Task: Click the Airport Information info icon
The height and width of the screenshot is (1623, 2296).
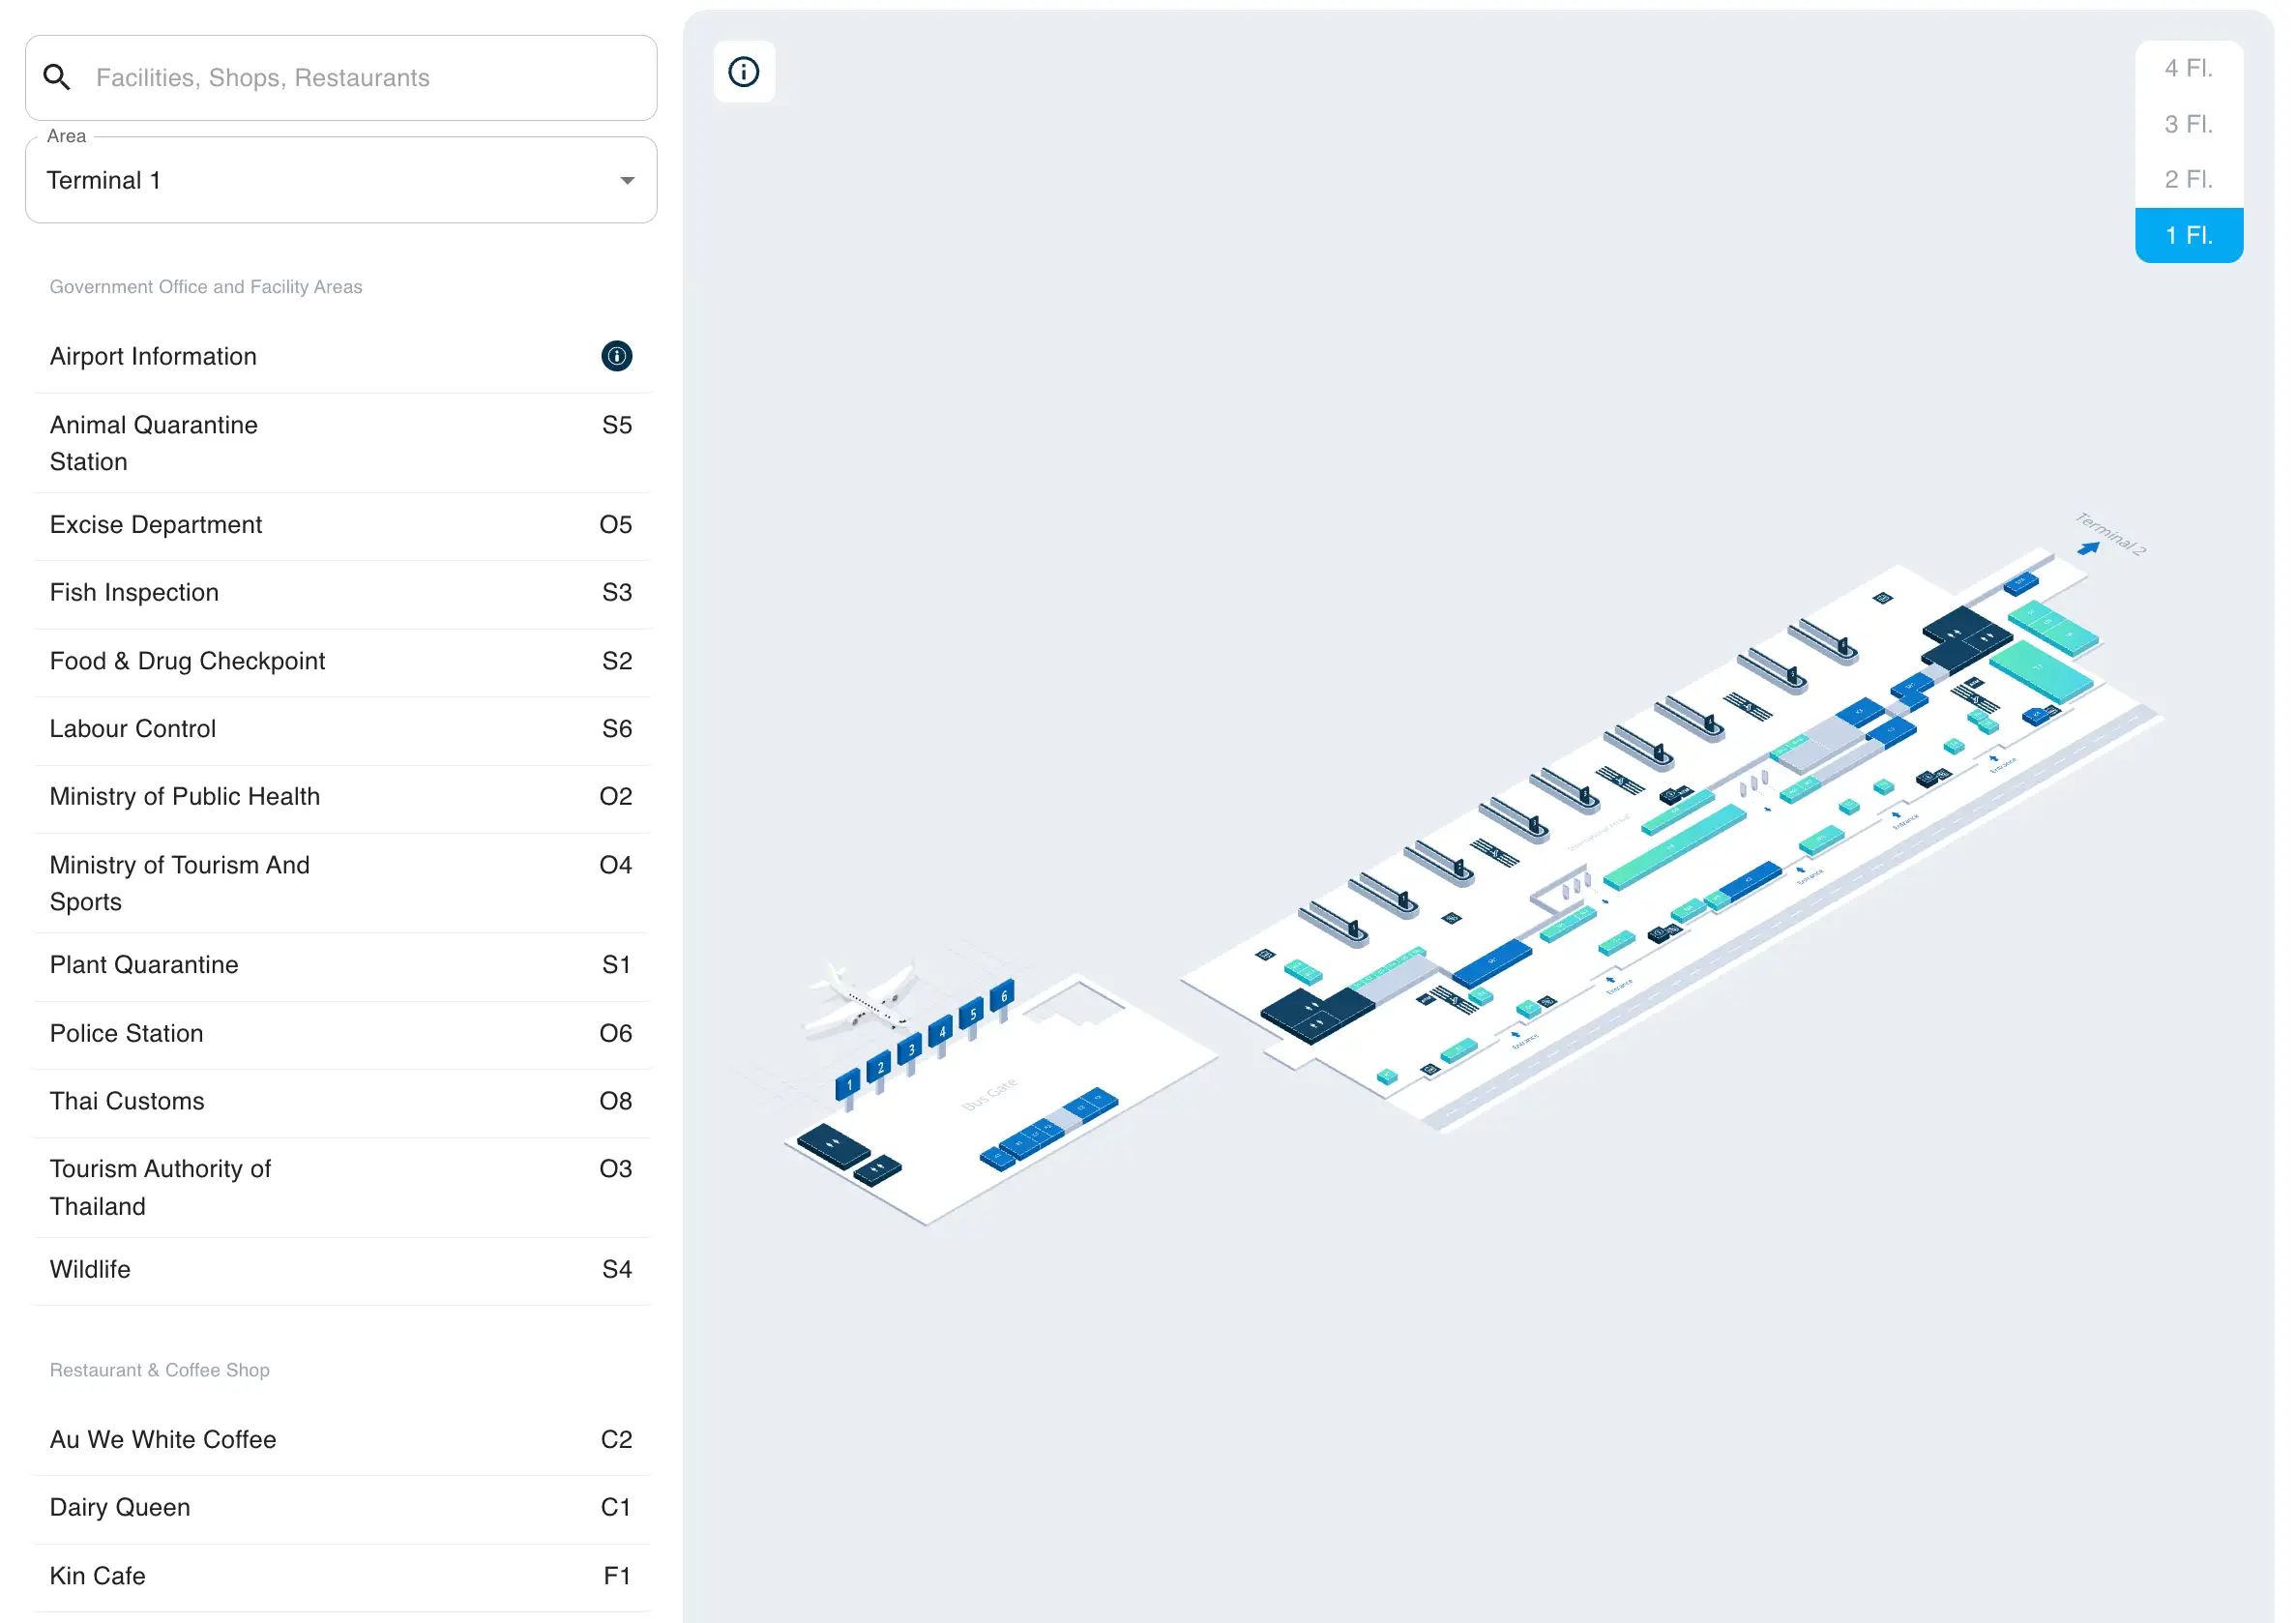Action: point(616,356)
